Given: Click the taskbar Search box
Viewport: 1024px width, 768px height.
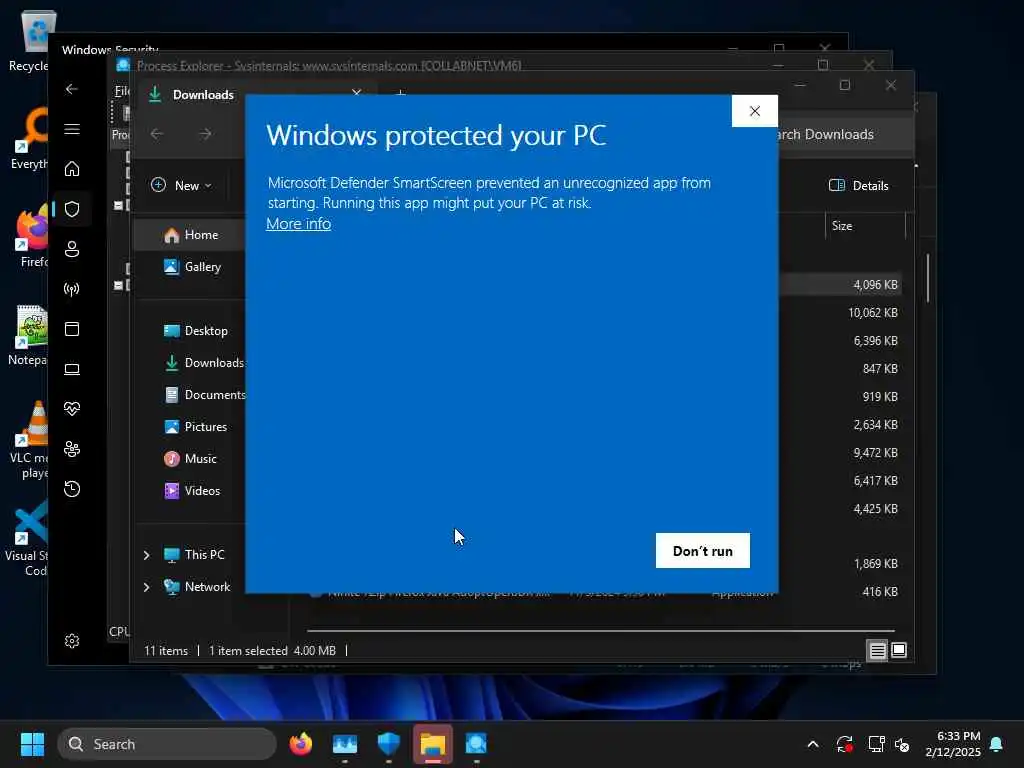Looking at the screenshot, I should pos(167,744).
